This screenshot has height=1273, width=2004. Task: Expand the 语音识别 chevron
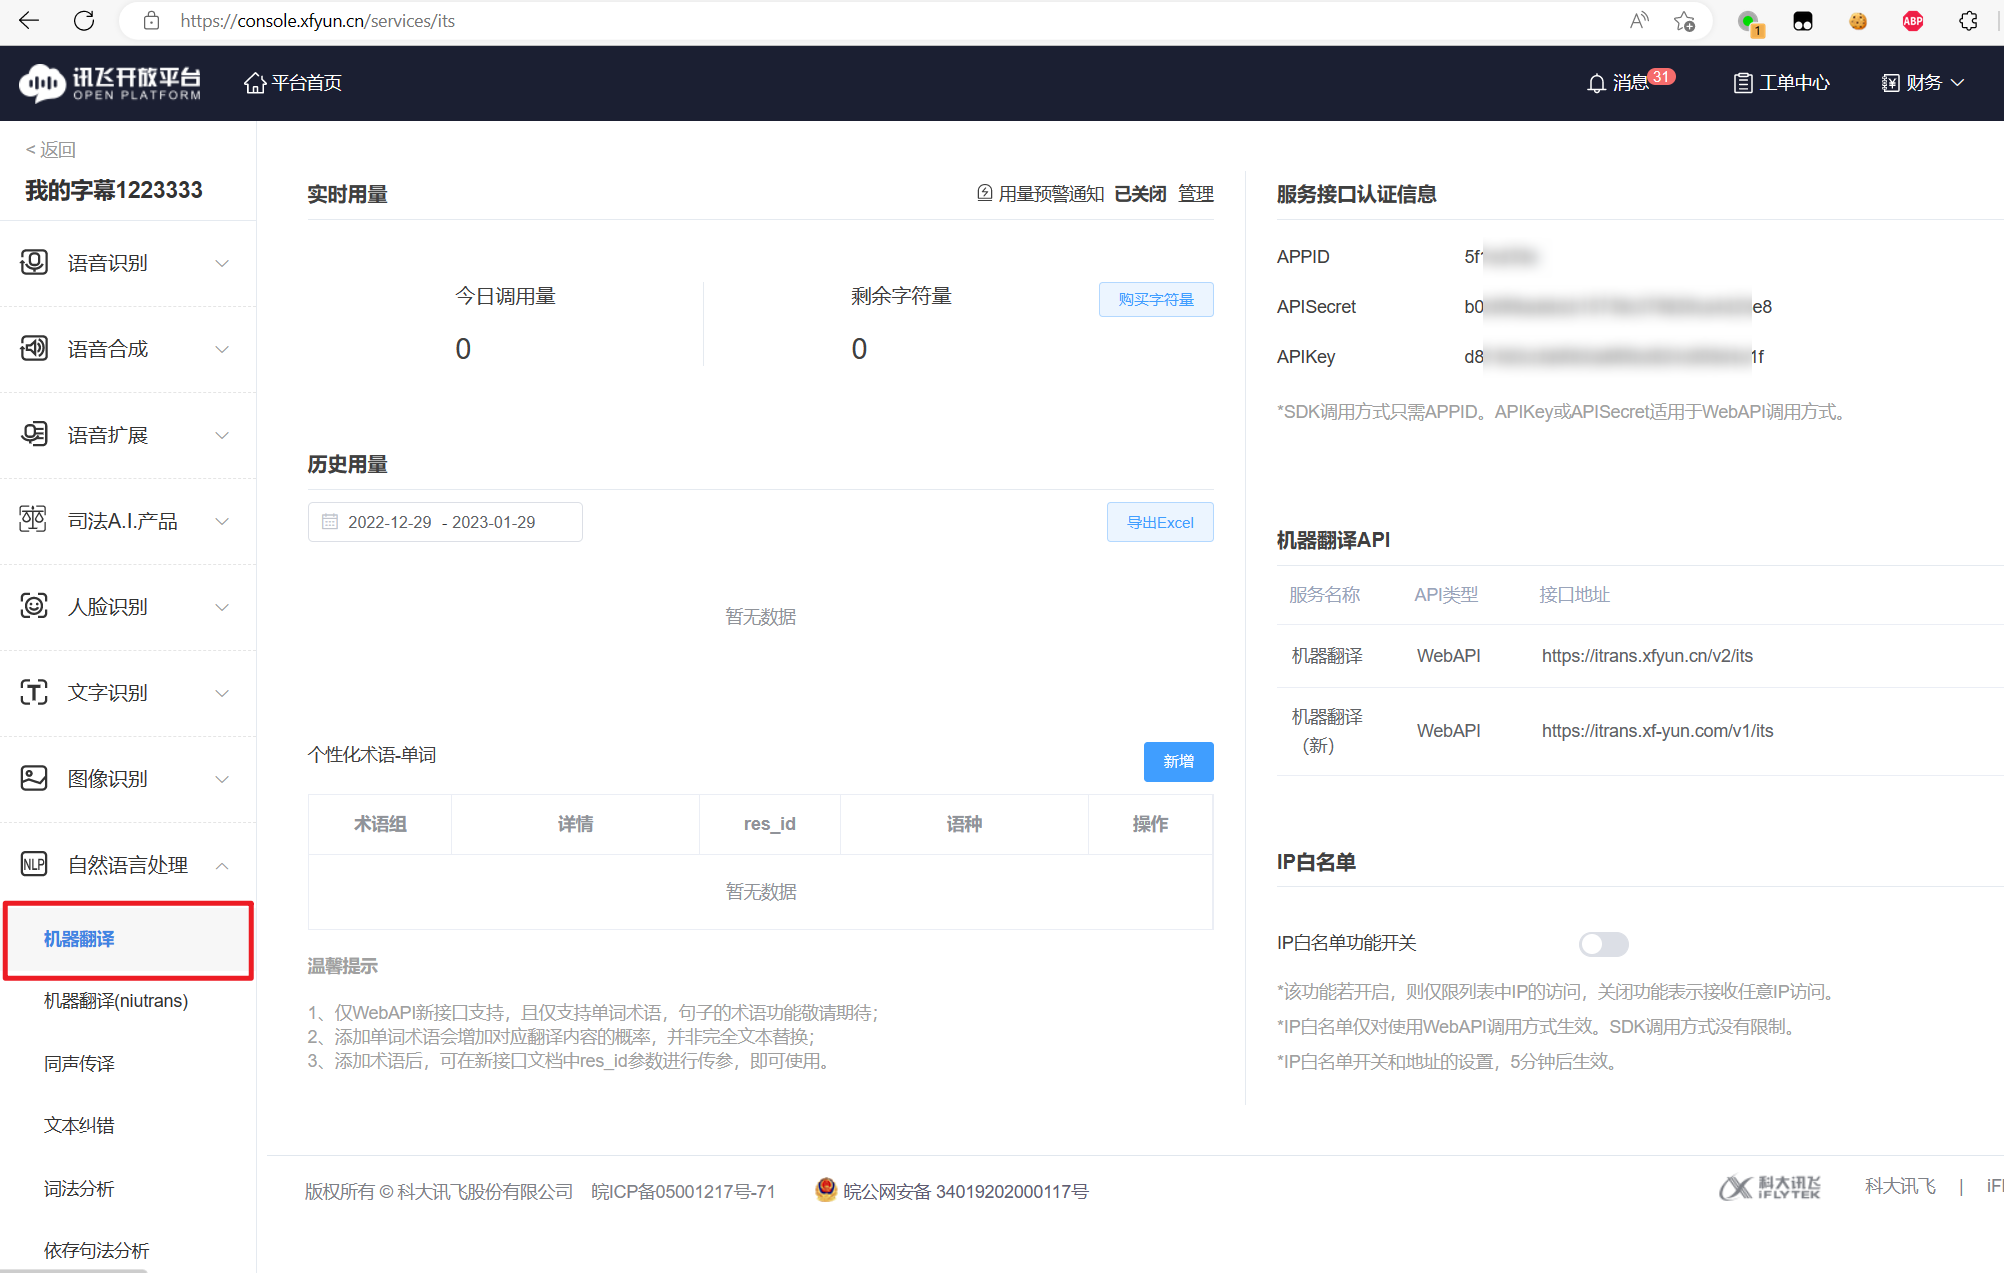tap(222, 264)
